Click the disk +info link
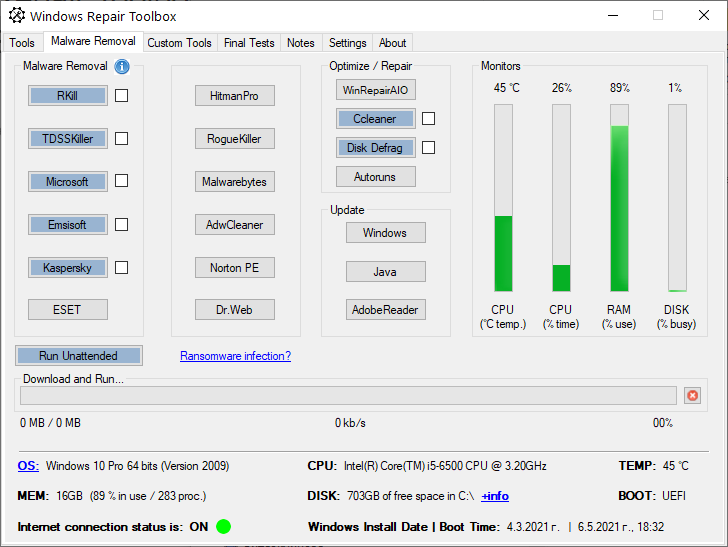Screen dimensions: 728x547 click(x=495, y=496)
